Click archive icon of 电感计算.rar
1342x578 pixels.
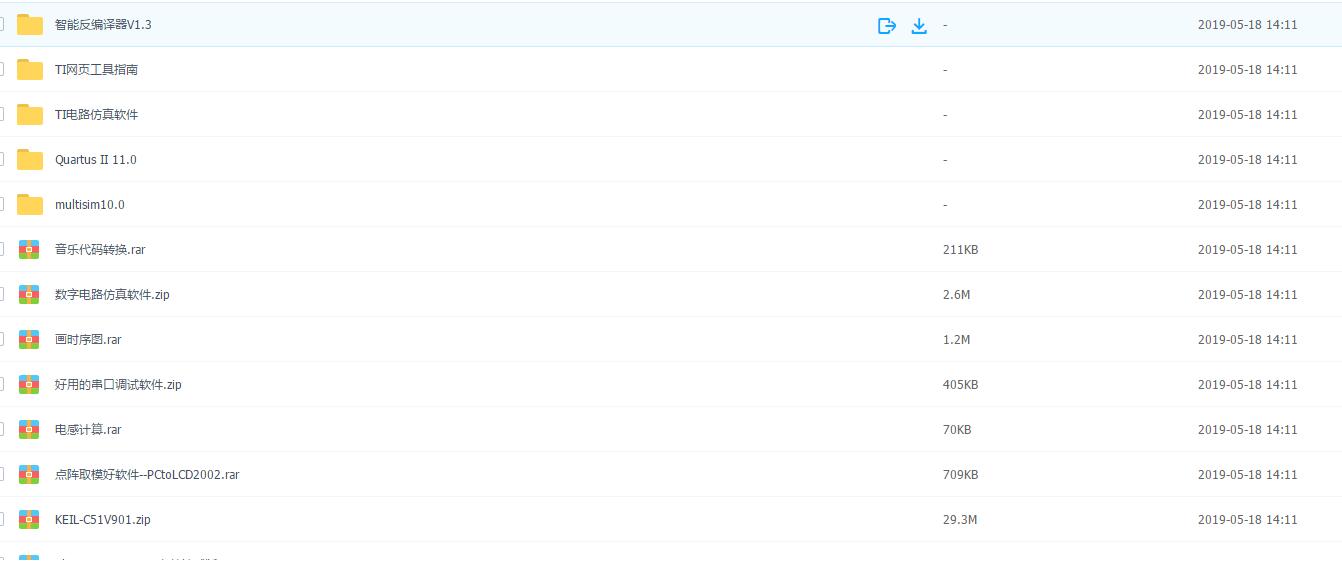[x=29, y=430]
